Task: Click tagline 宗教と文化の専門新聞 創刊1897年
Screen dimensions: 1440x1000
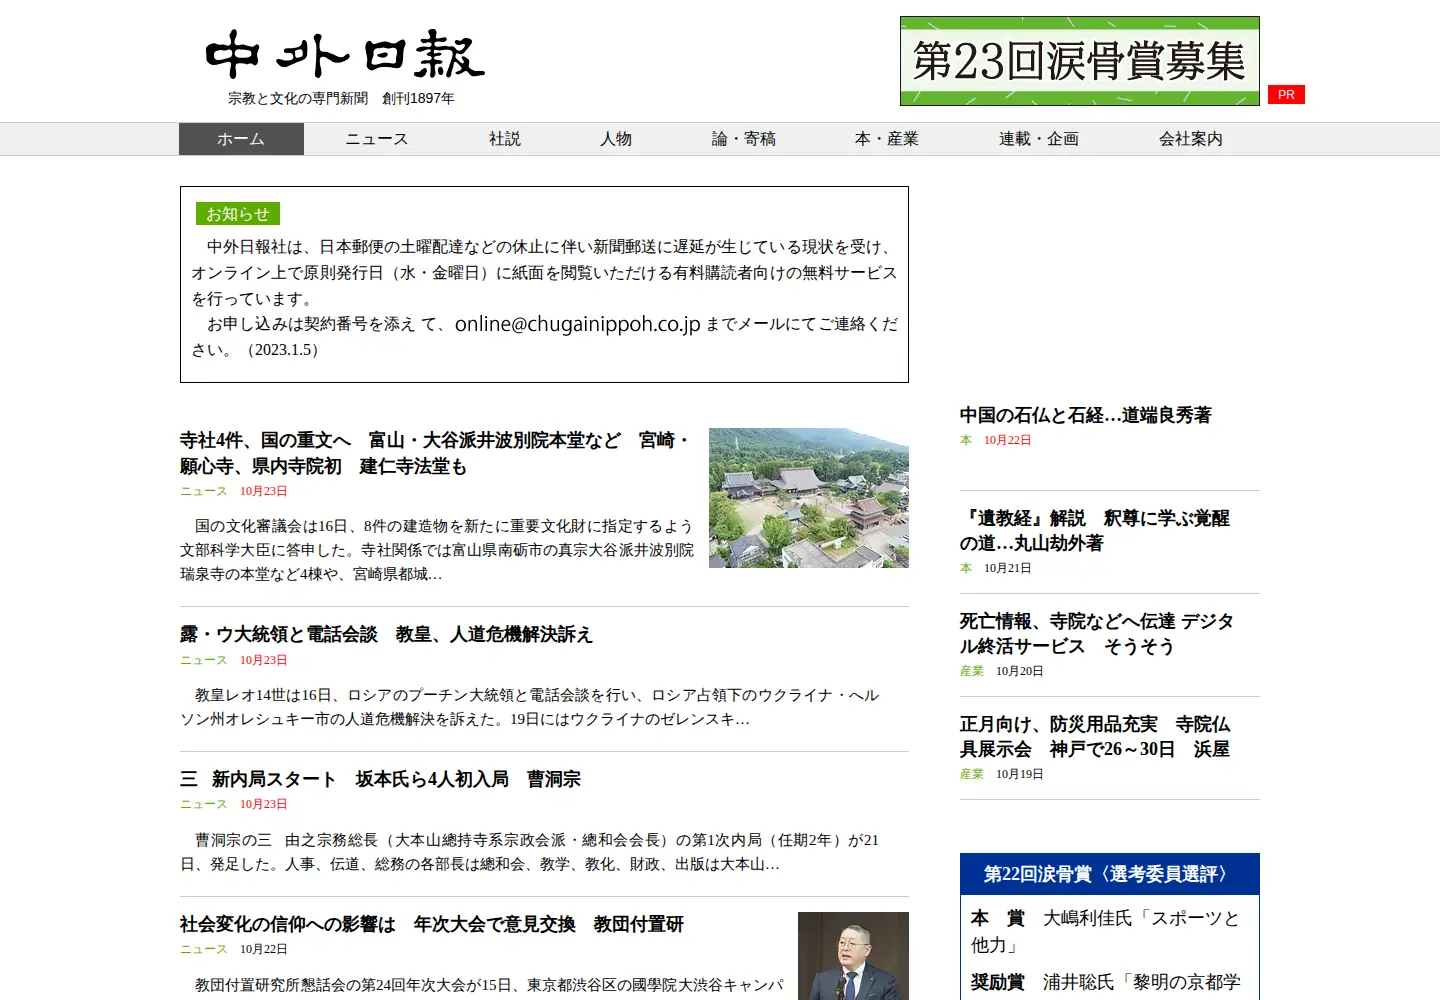Action: click(341, 98)
